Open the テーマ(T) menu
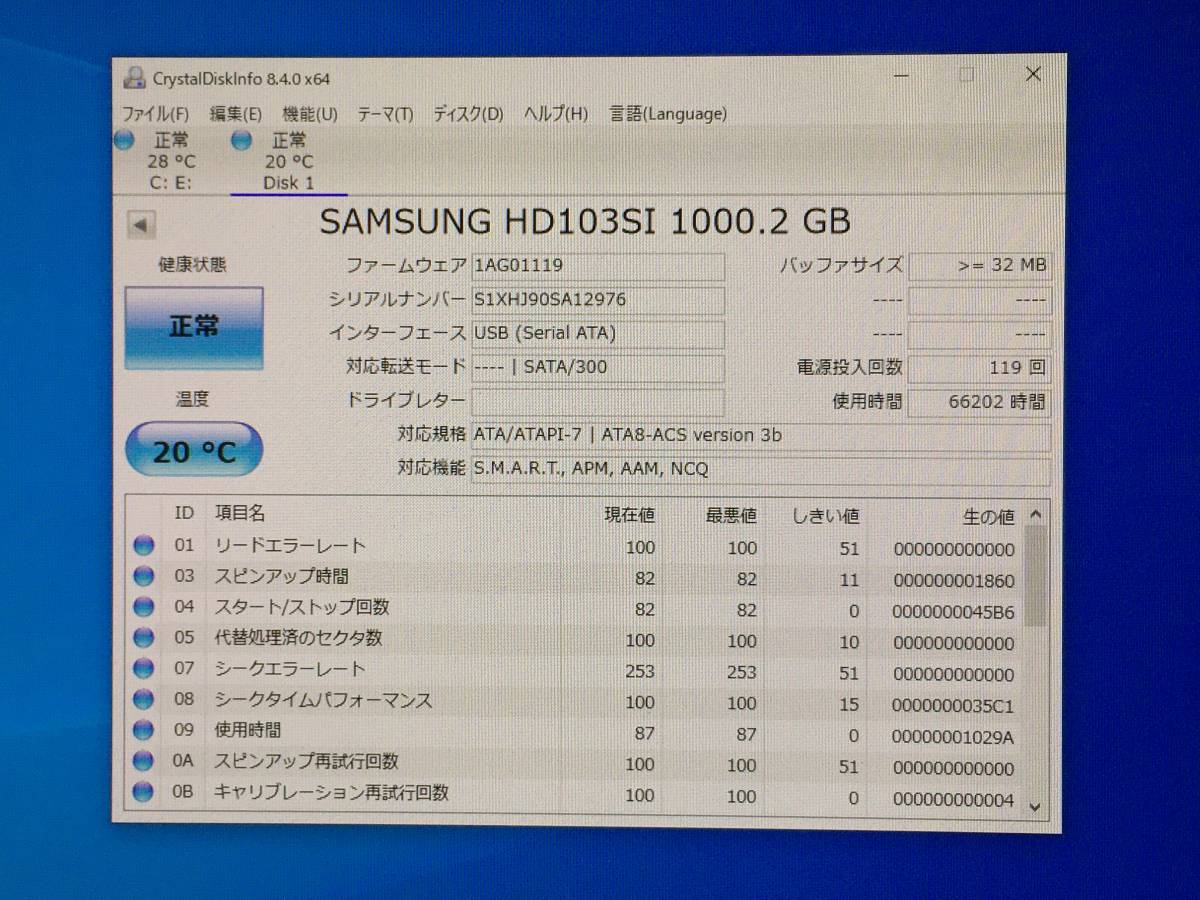The image size is (1200, 900). click(x=385, y=114)
